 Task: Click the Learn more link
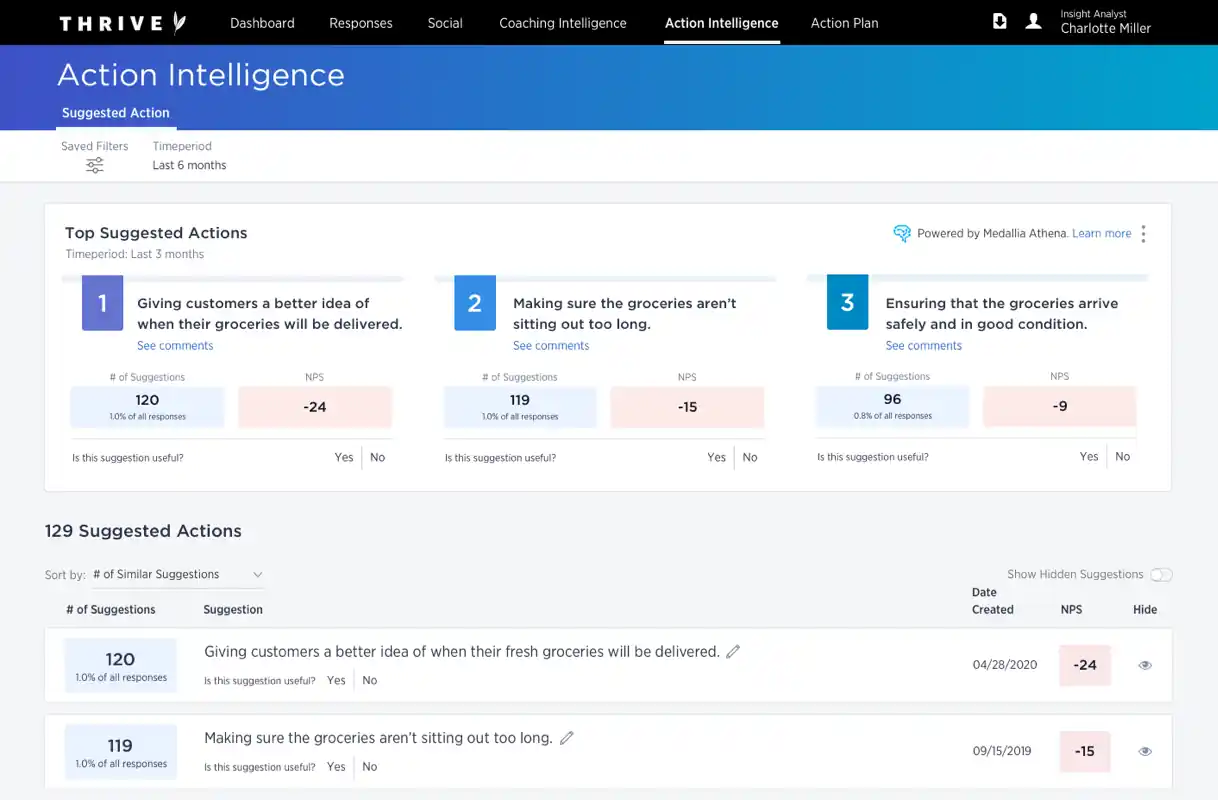[x=1101, y=234]
